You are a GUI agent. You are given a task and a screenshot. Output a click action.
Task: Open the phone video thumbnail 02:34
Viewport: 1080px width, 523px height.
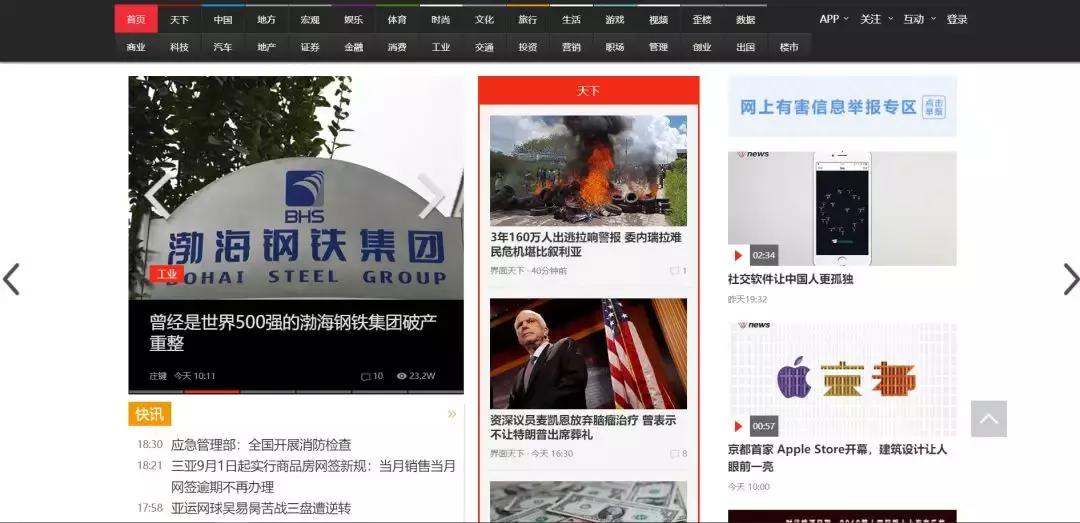pos(842,209)
